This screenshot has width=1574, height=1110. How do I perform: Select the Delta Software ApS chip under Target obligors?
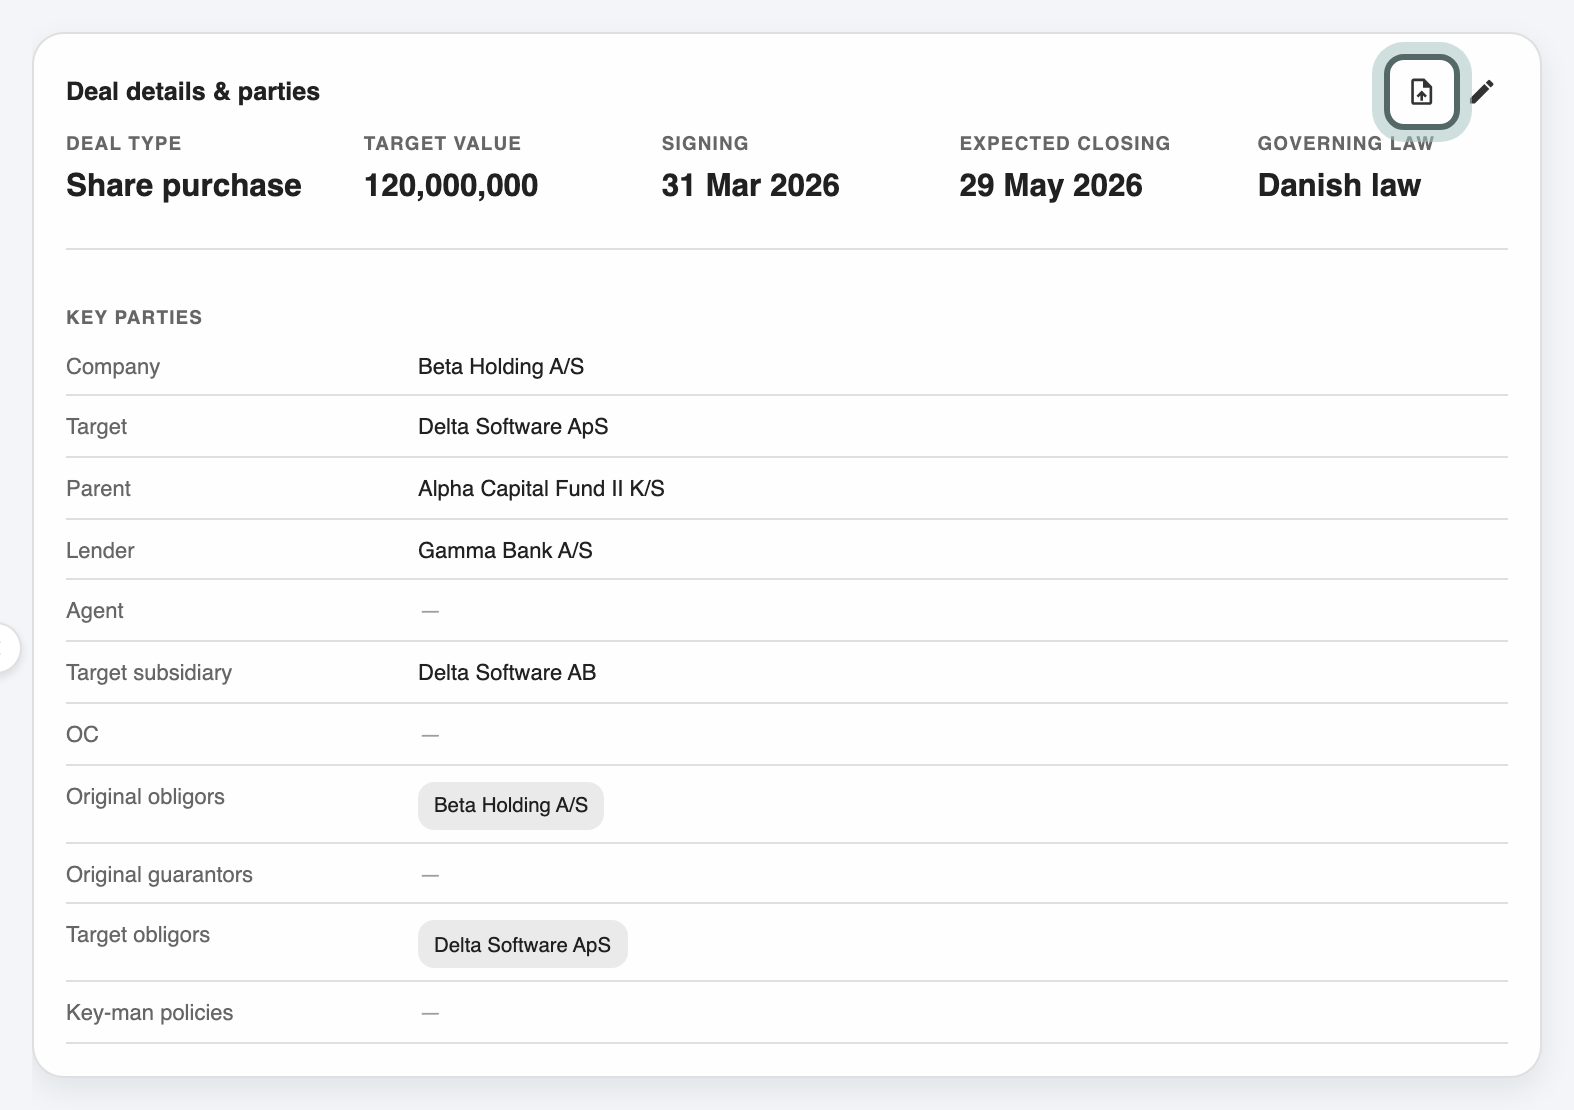523,945
